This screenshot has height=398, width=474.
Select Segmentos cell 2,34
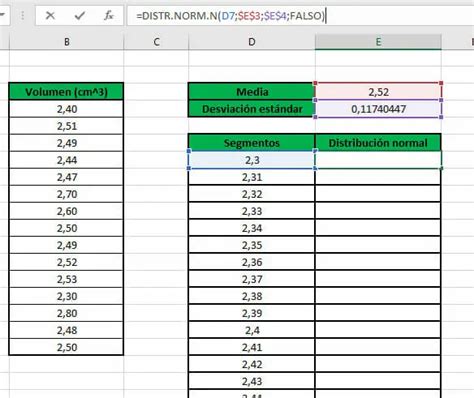252,228
